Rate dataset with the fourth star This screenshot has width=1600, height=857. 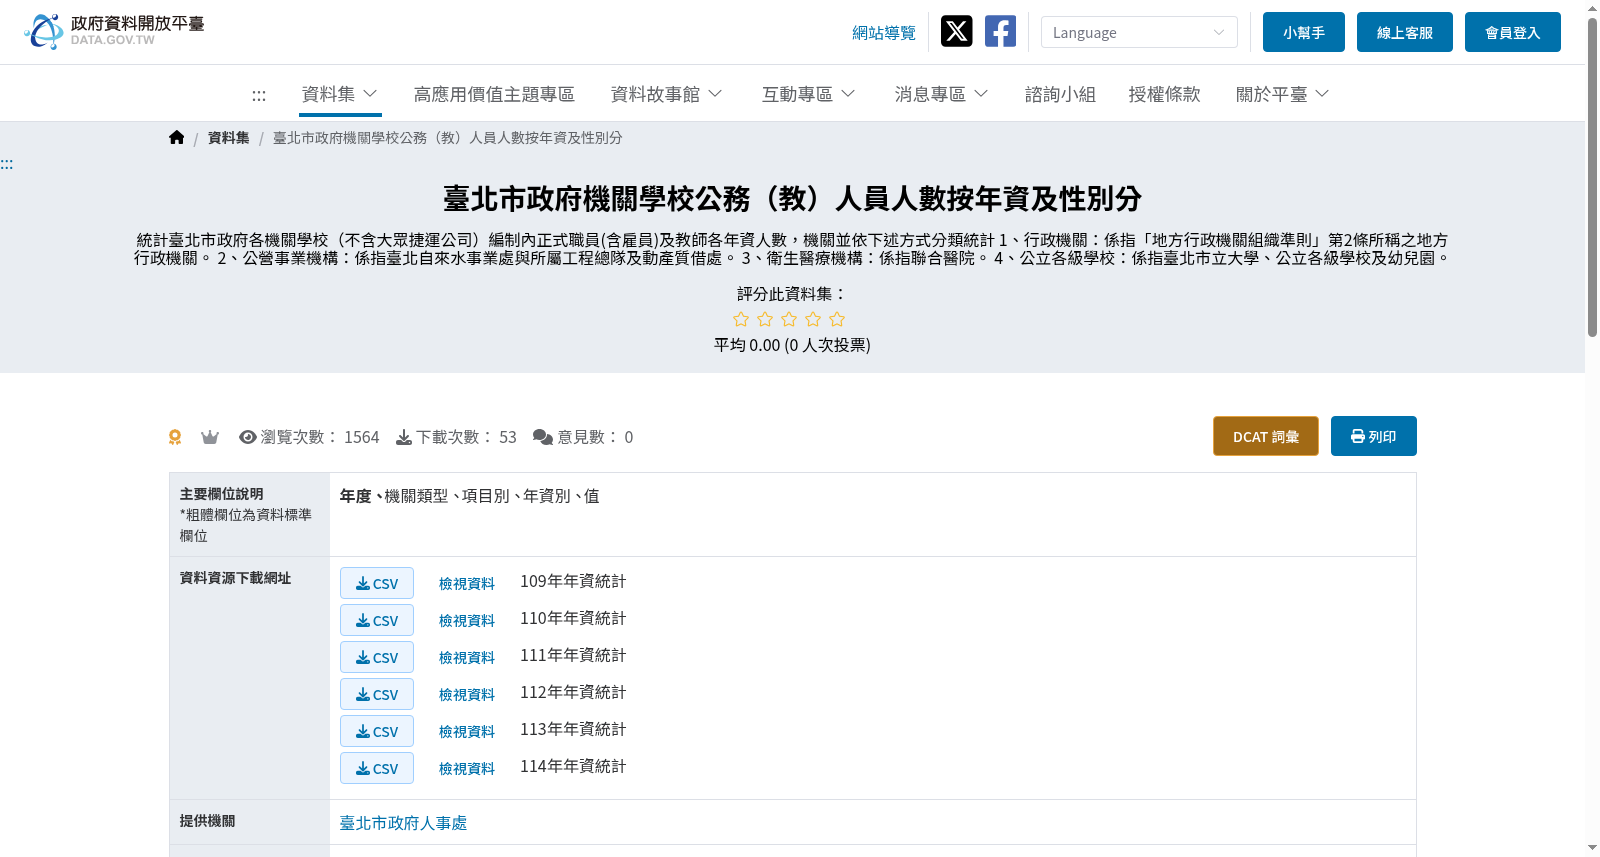pos(813,319)
